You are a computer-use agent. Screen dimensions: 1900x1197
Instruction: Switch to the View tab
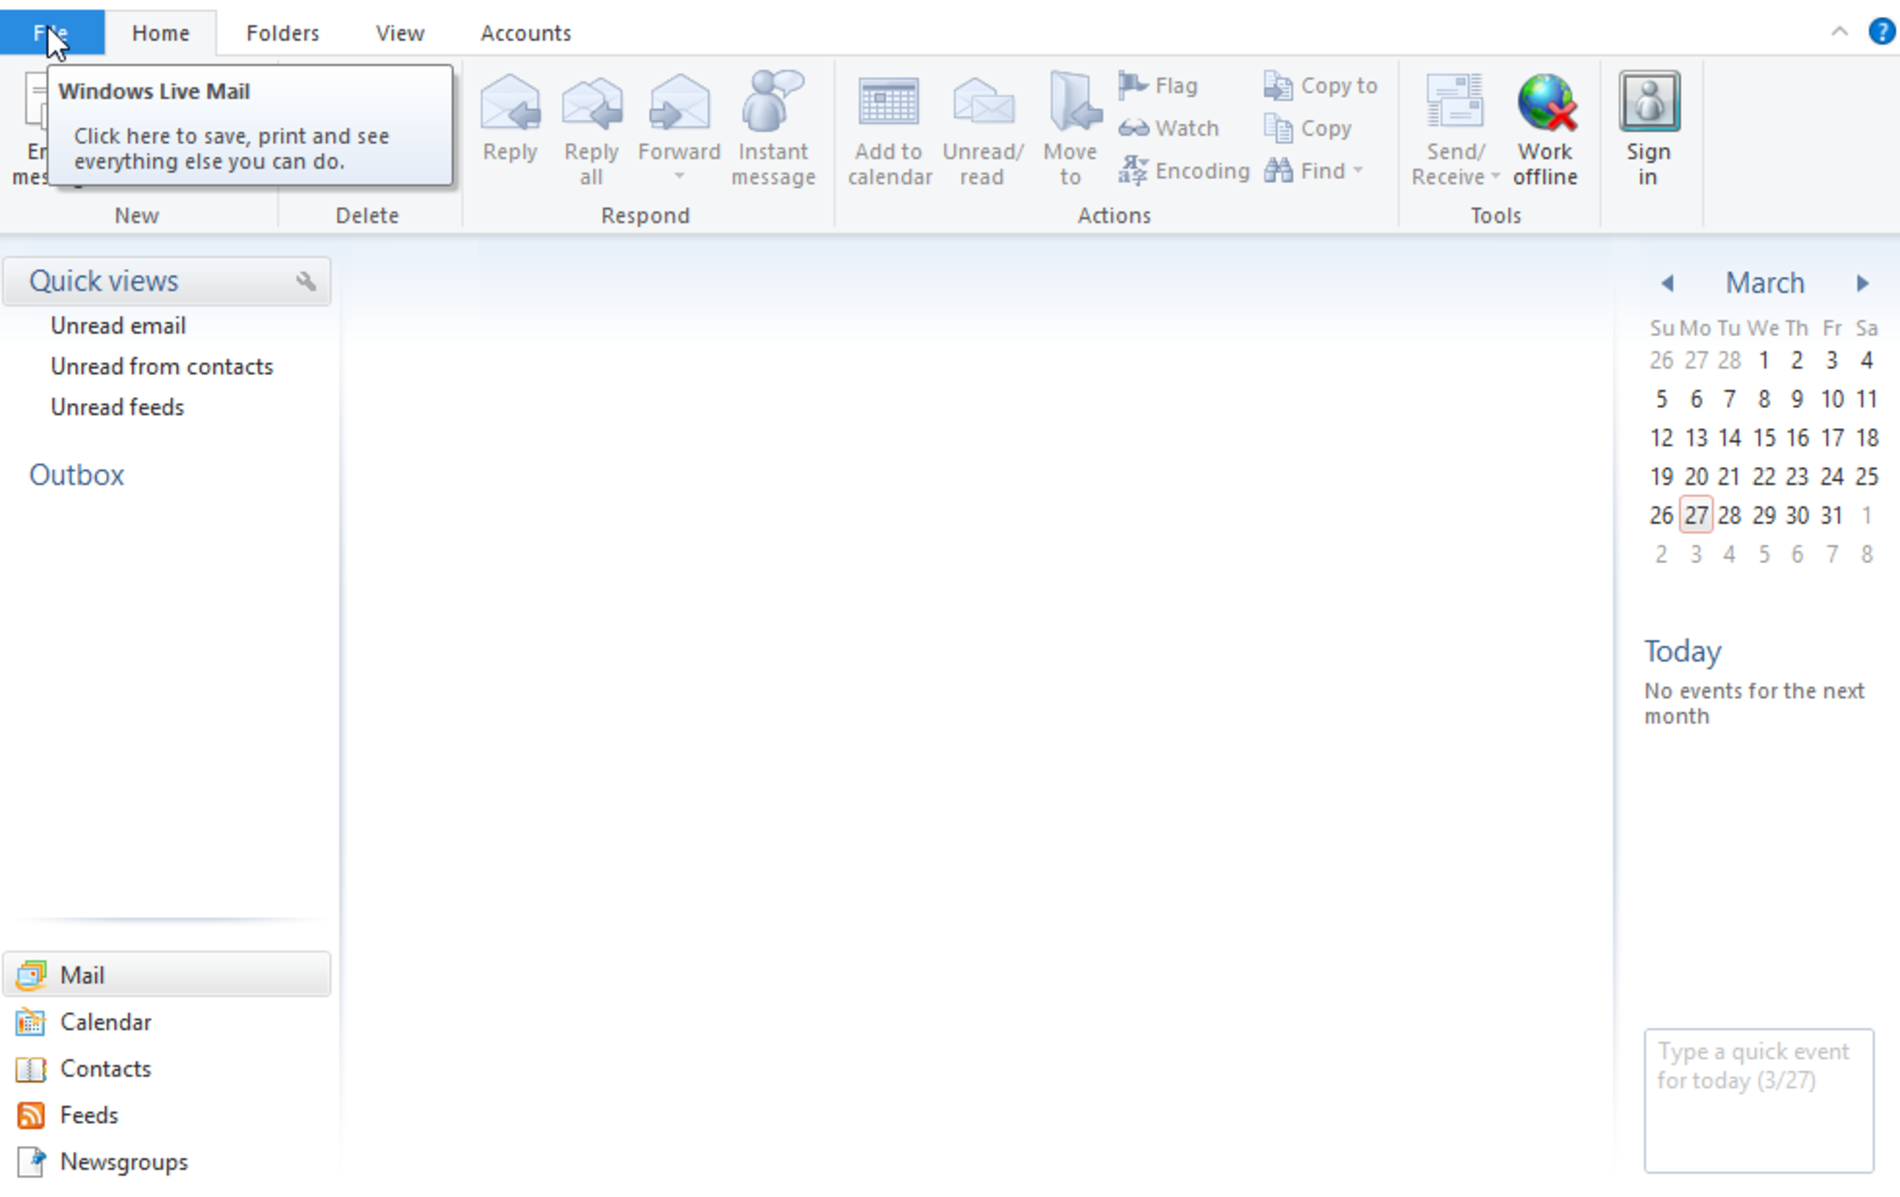[400, 33]
